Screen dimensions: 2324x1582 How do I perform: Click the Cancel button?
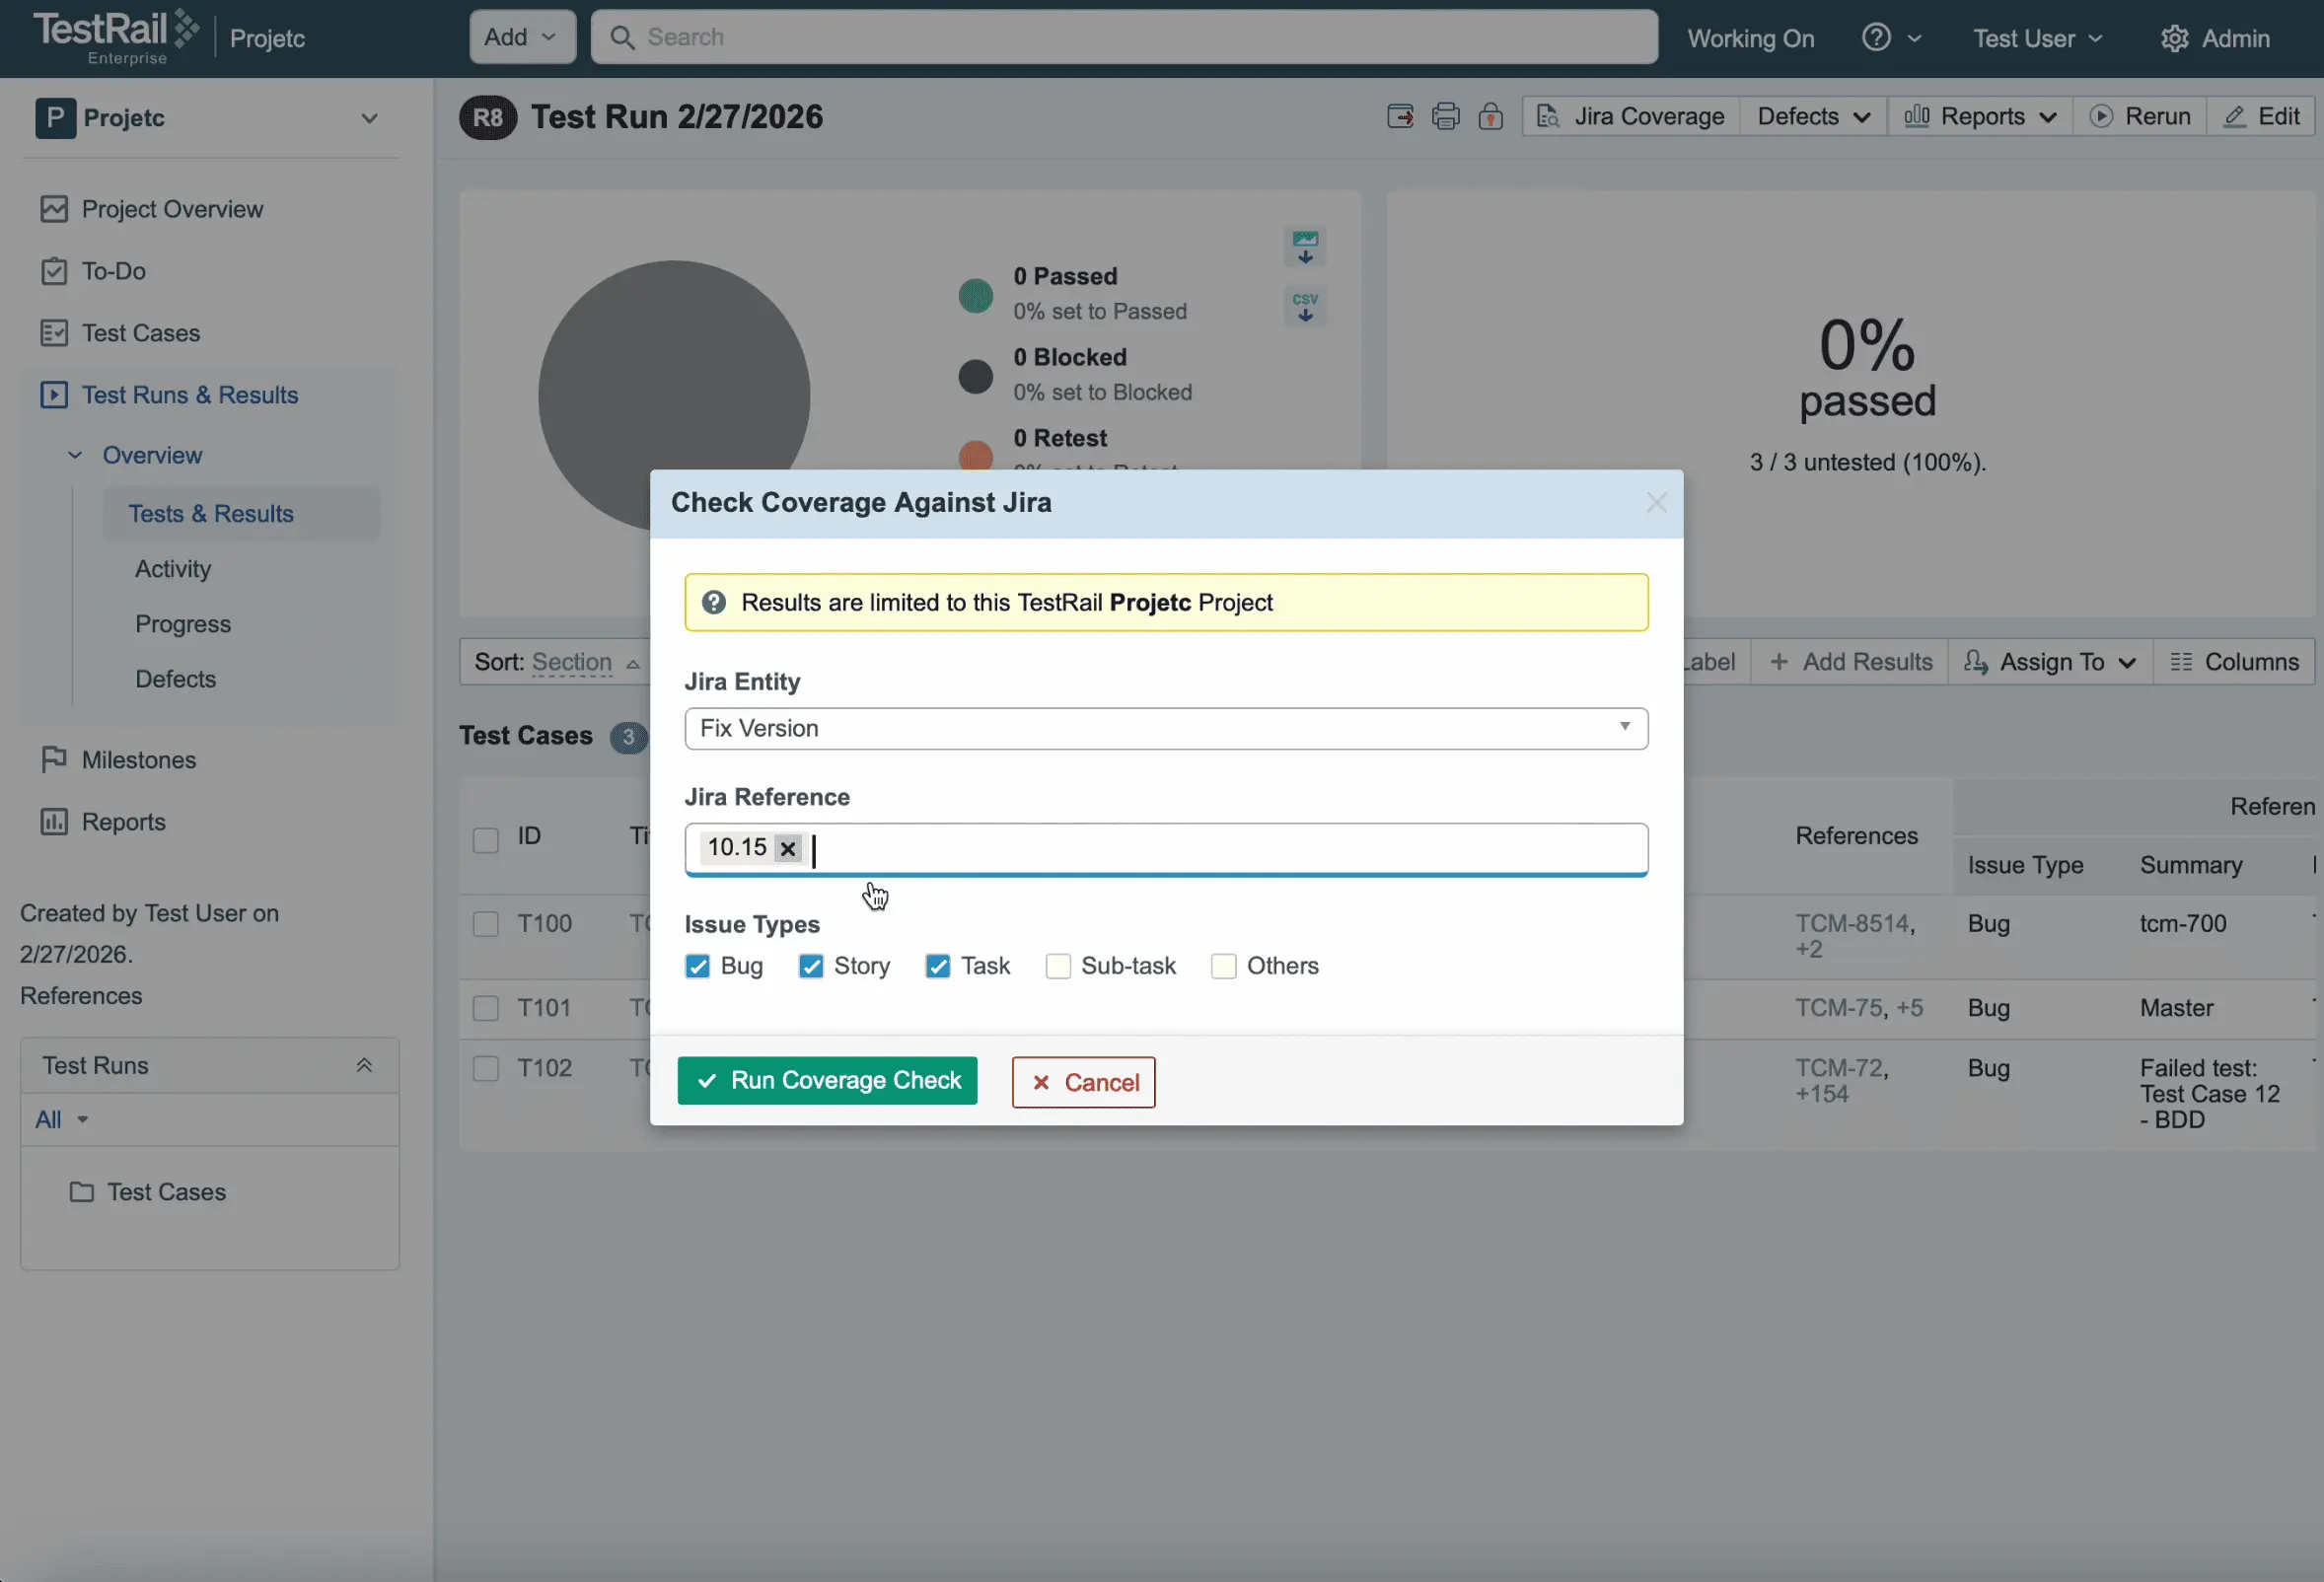click(x=1083, y=1082)
